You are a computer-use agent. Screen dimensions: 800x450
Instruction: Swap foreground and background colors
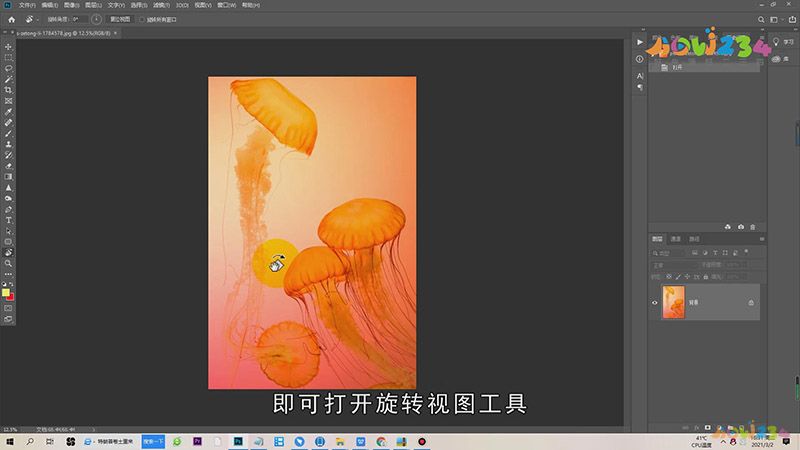click(11, 284)
